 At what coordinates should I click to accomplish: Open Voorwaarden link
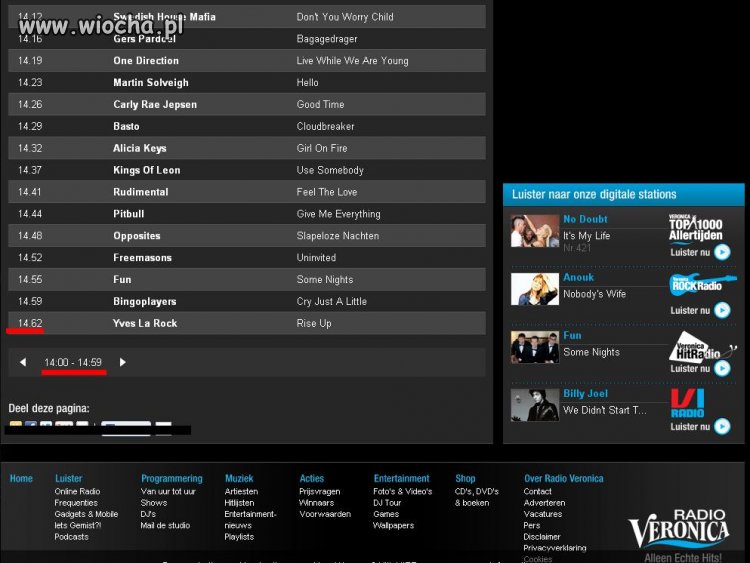click(325, 514)
